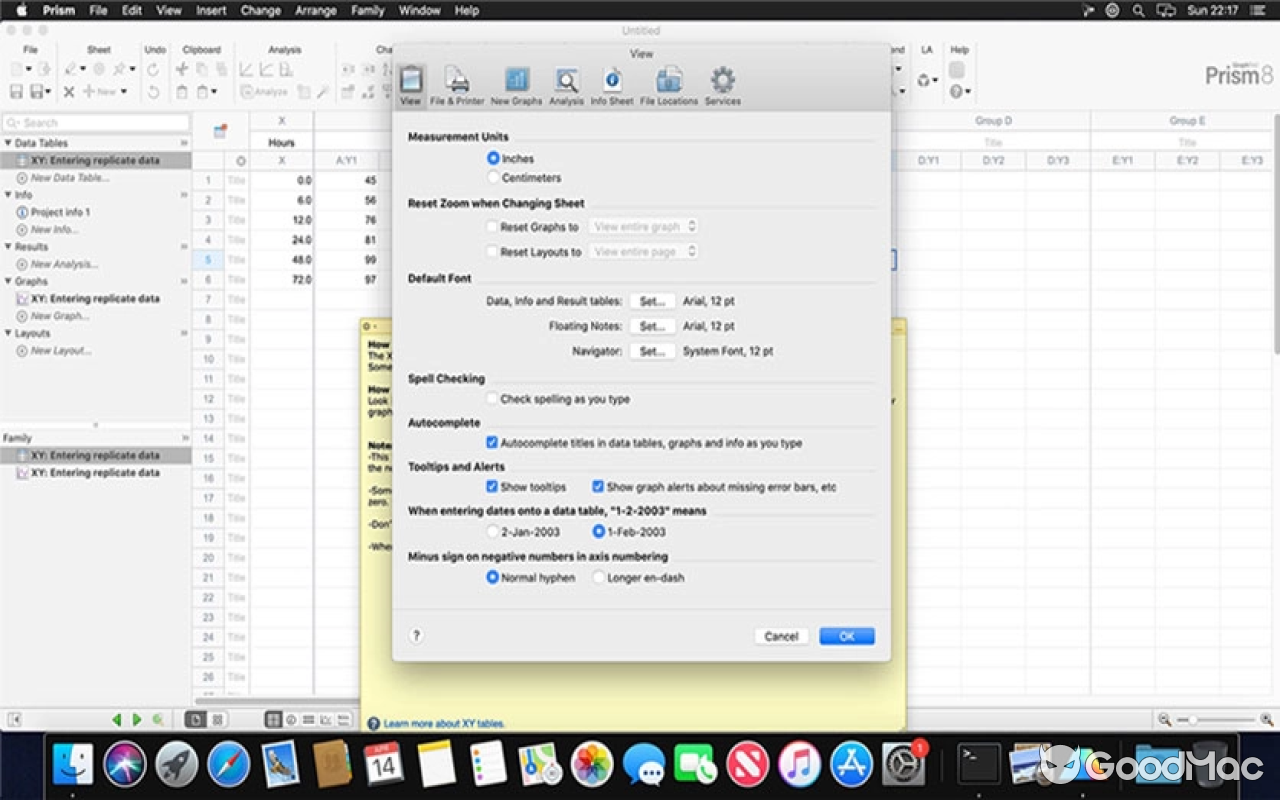Open the Arrange menu

315,10
